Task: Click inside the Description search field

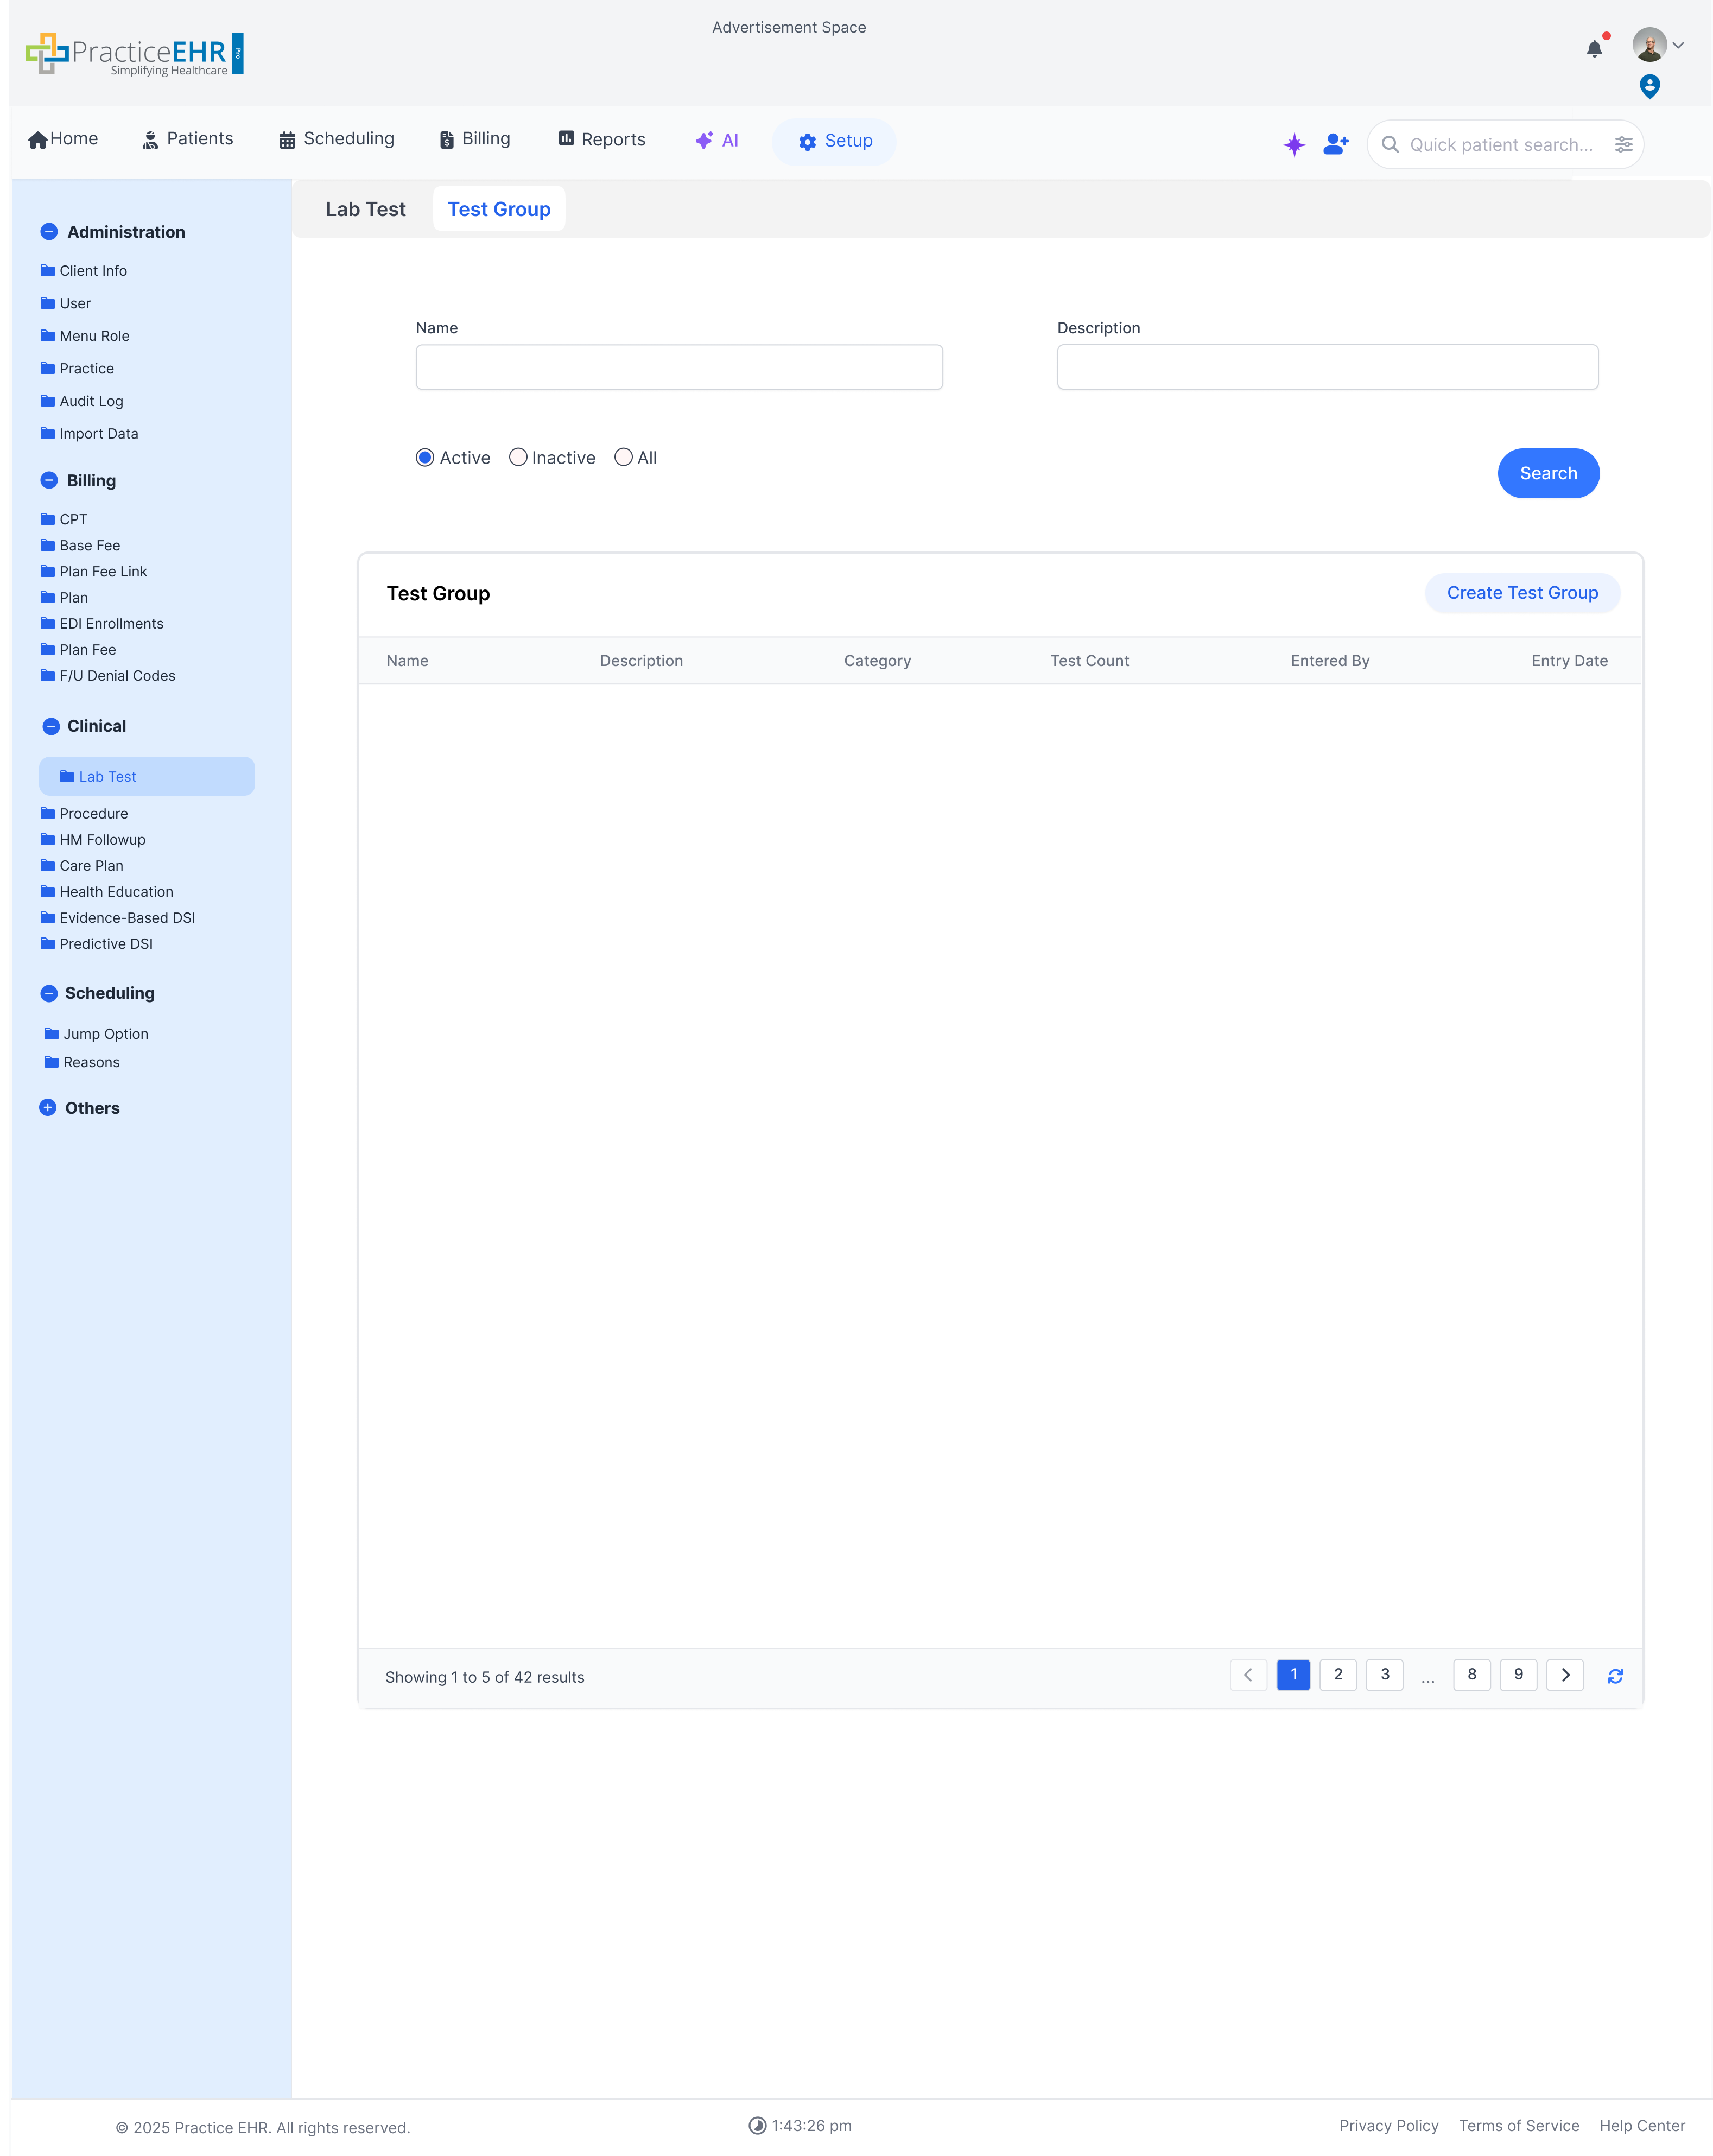Action: pos(1327,367)
